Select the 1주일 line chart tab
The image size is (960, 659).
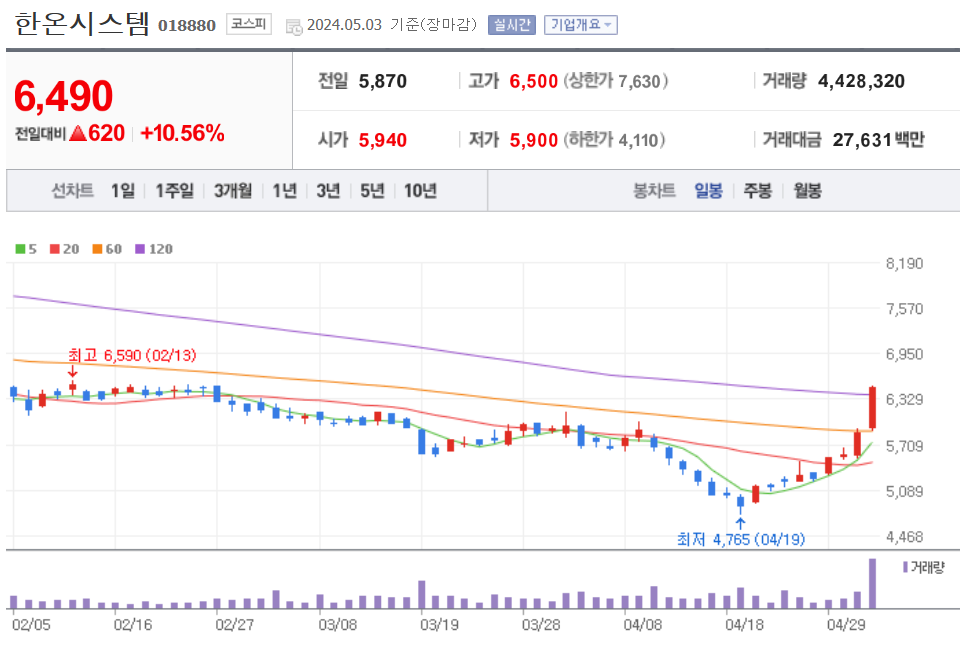174,191
